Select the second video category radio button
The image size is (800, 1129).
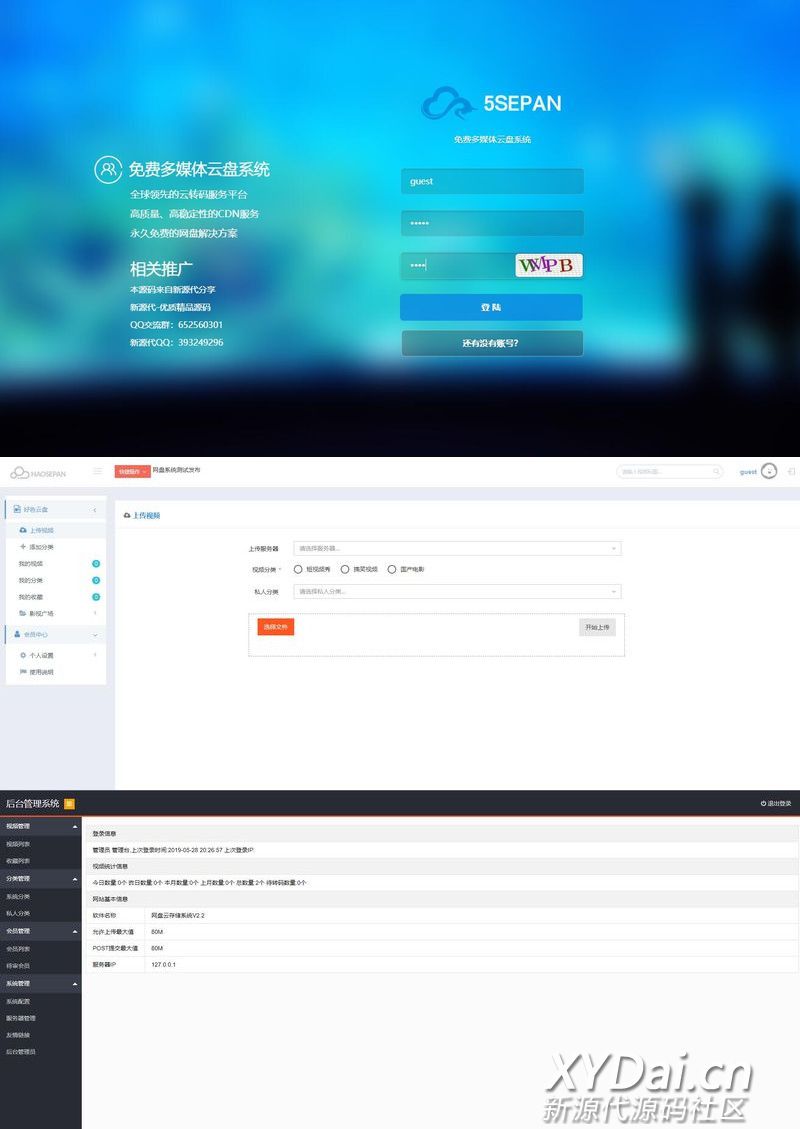(x=345, y=570)
